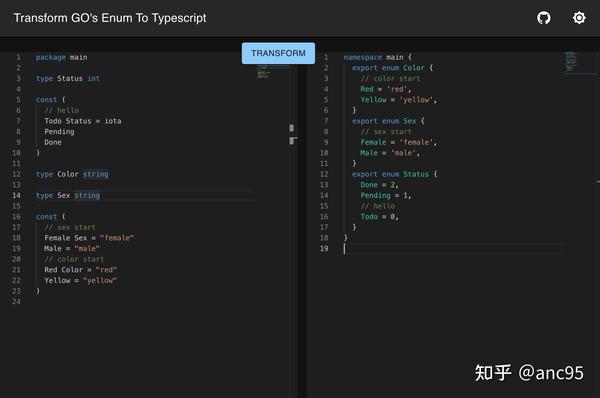Click 'export enum Color {' line in output
Screen dimensions: 600x398
coord(392,68)
